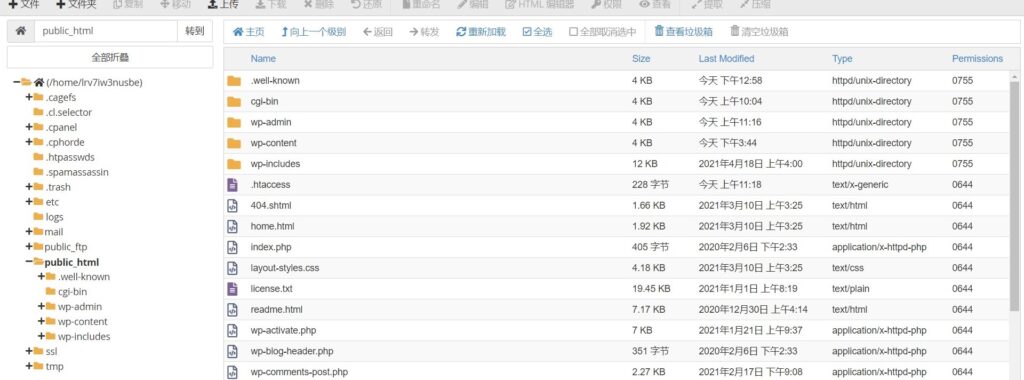Click the Upload (上传) toolbar icon

pos(213,5)
